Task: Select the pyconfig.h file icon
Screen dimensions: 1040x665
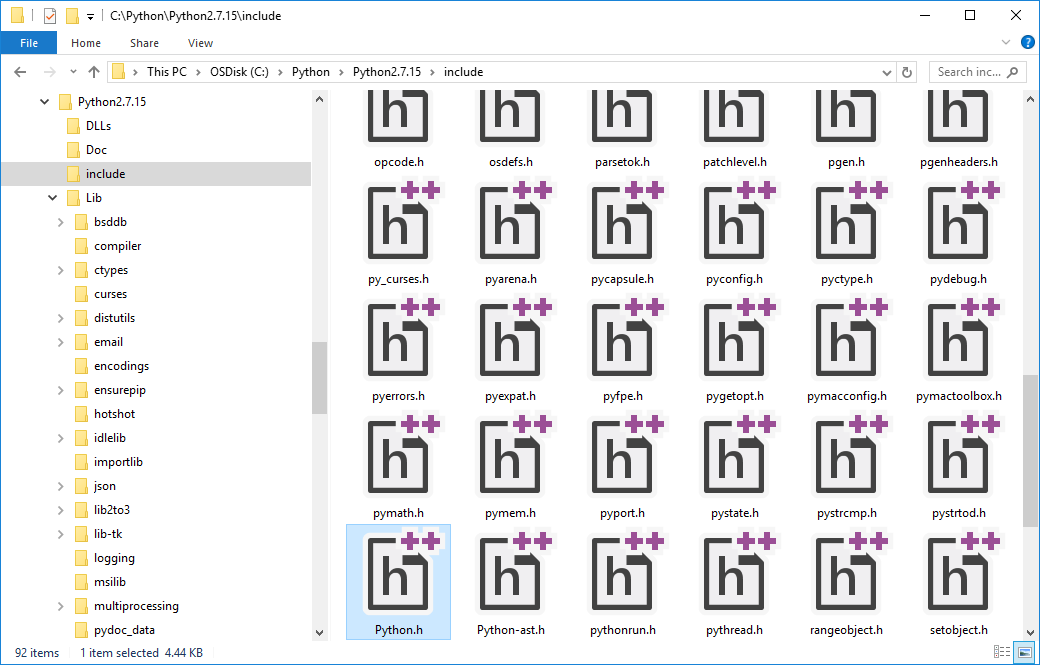Action: point(734,223)
